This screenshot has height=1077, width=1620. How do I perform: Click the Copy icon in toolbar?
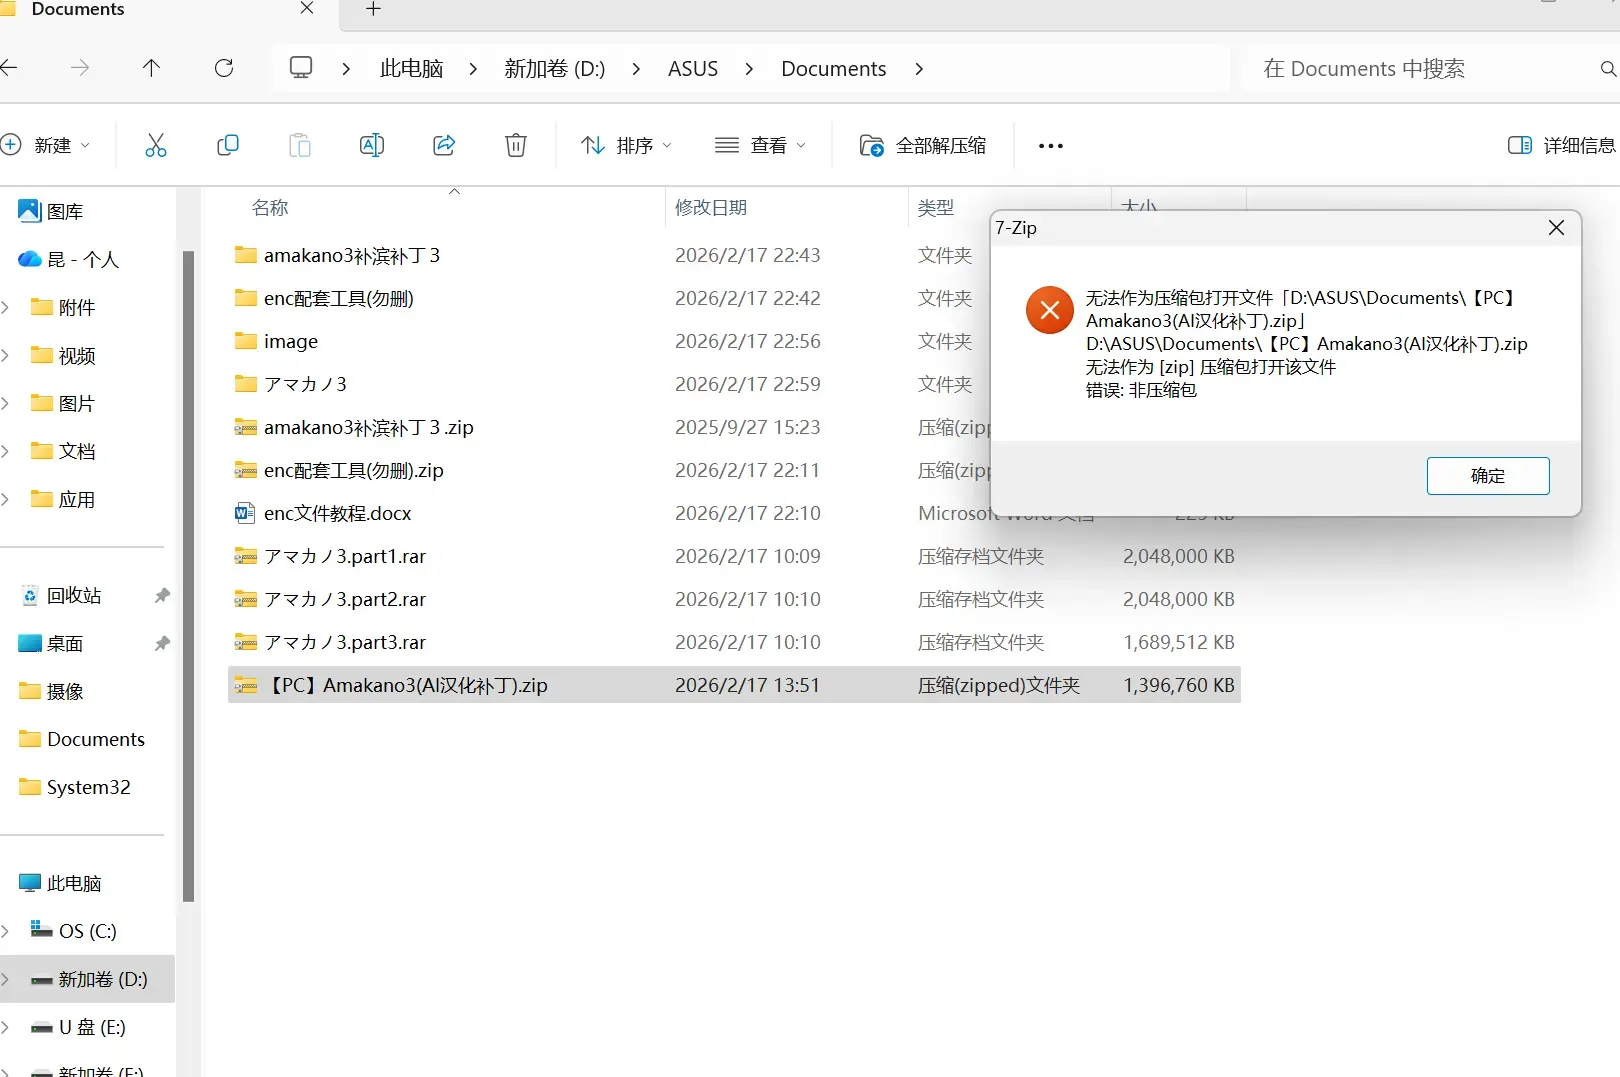click(228, 146)
